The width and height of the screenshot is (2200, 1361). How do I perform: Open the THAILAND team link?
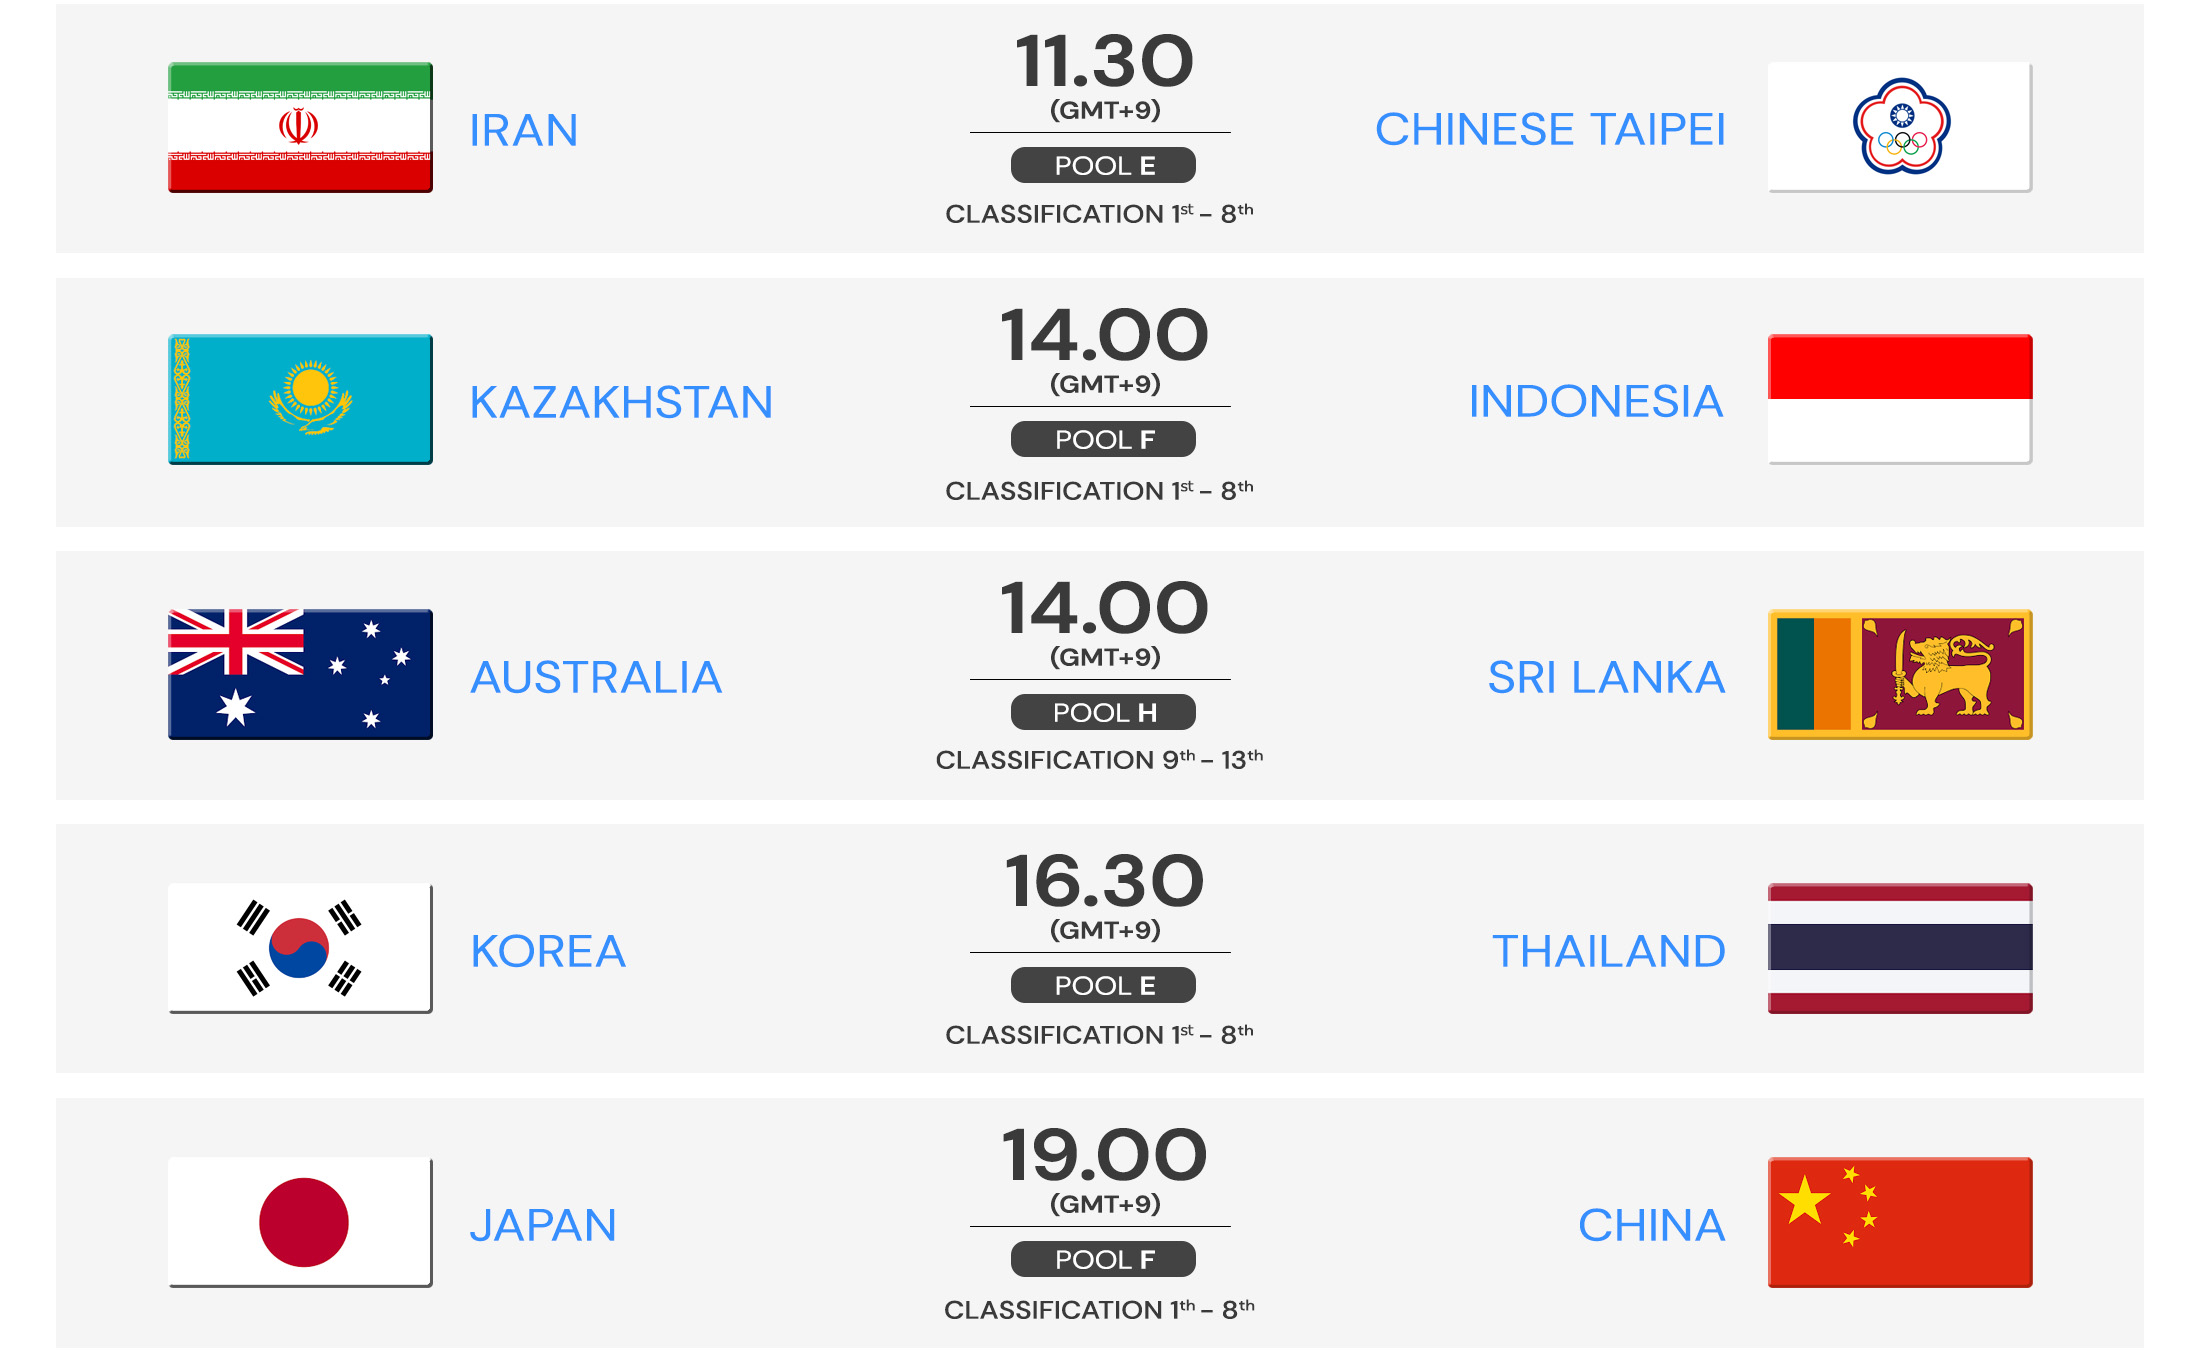pos(1609,951)
